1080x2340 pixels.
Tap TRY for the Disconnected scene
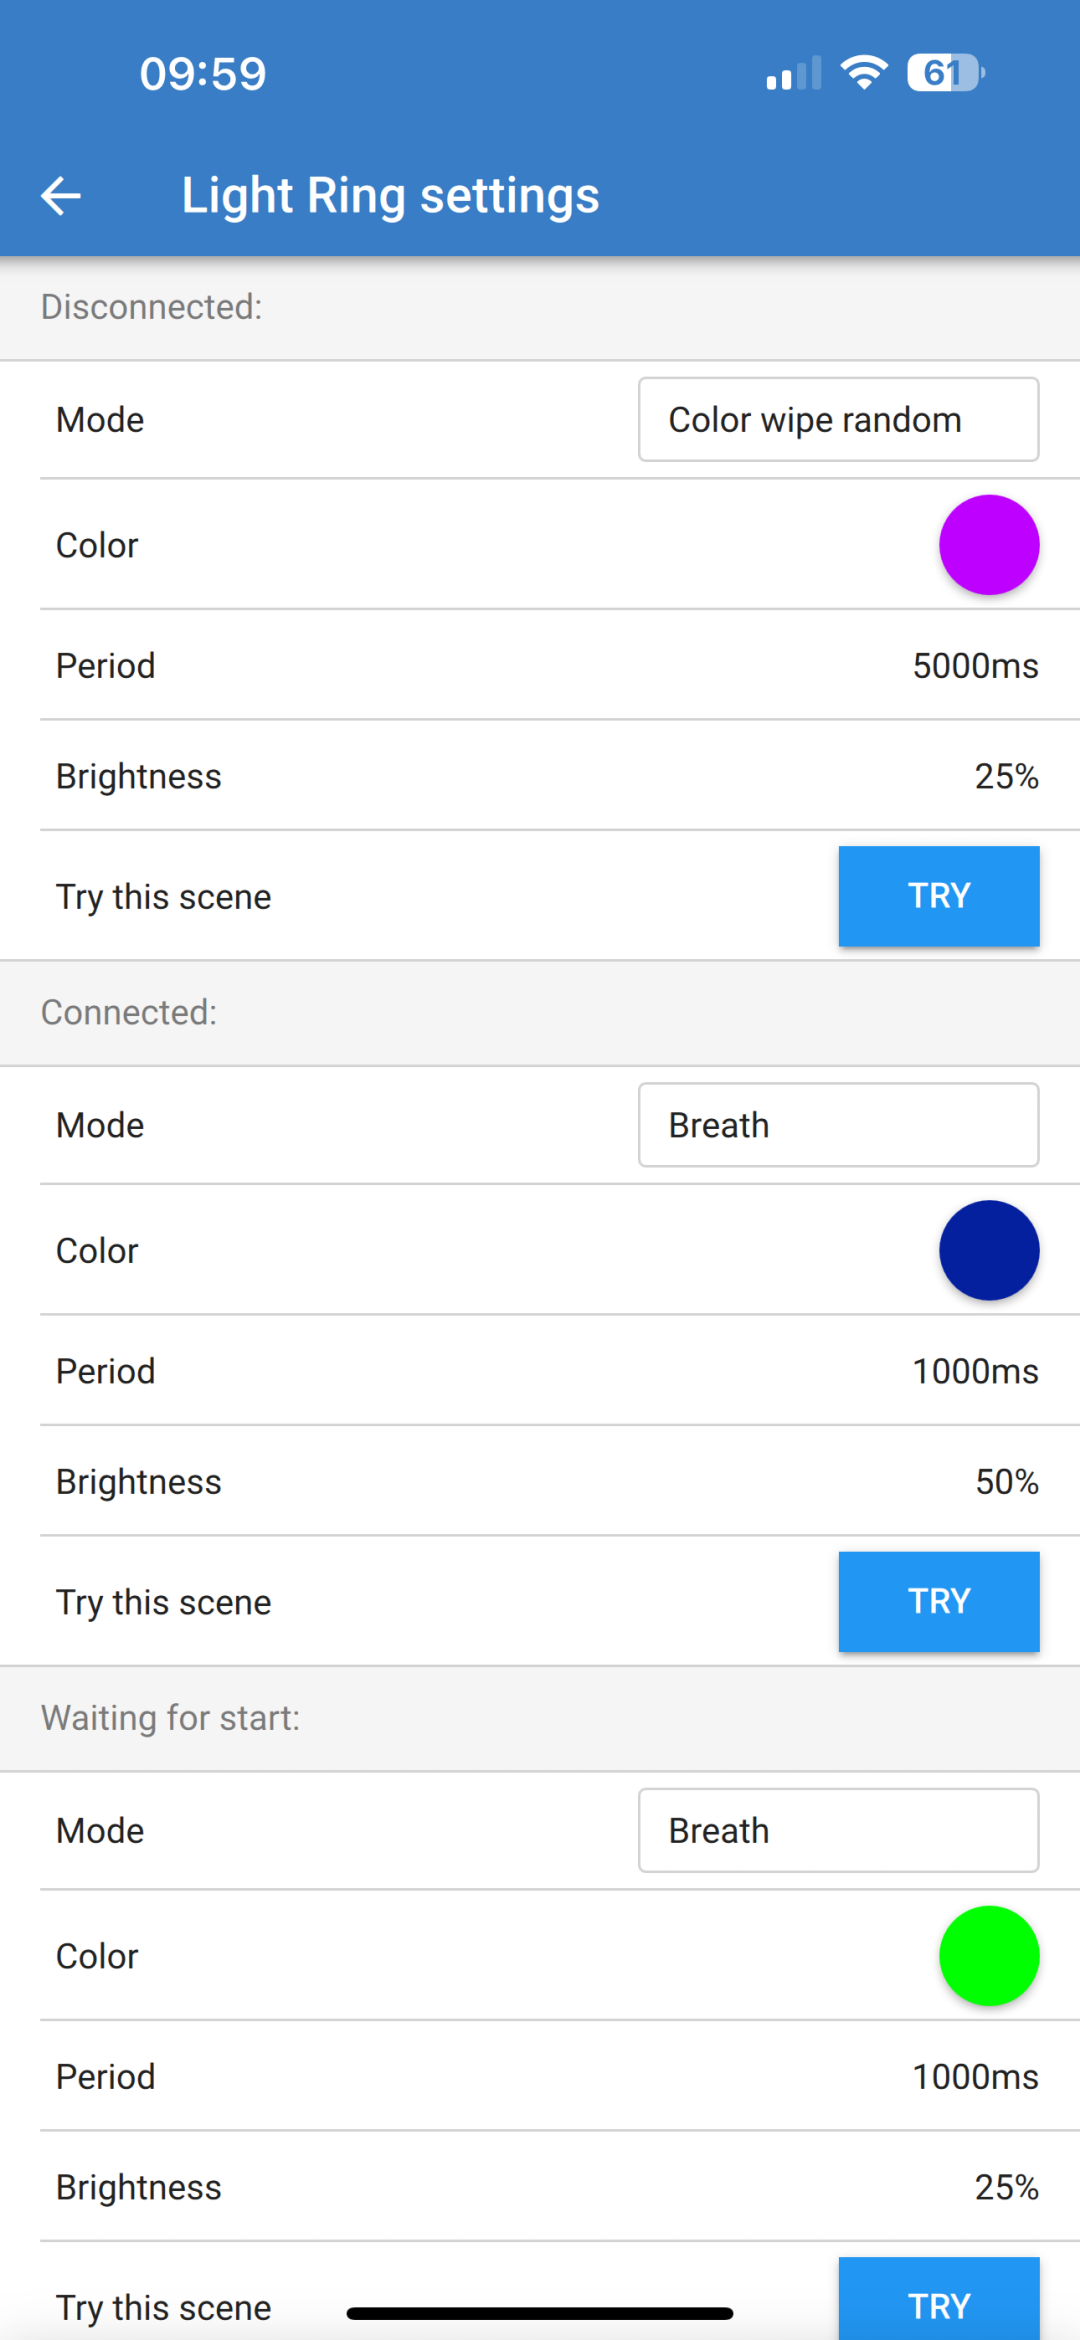pos(938,895)
